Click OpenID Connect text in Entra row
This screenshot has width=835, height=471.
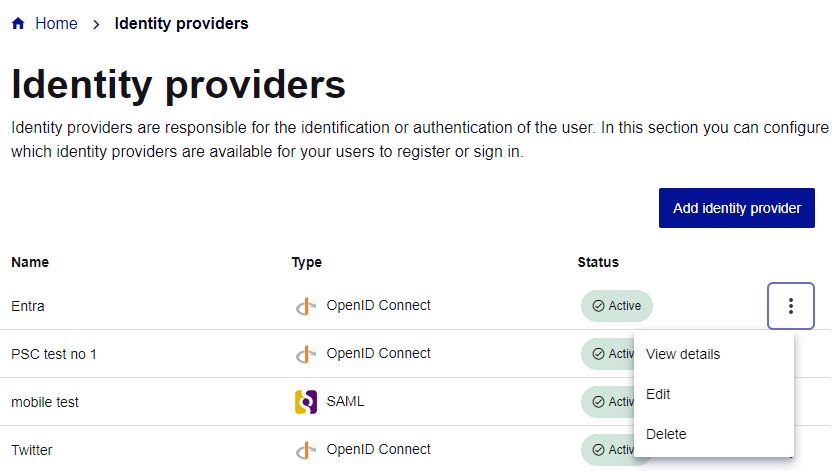pyautogui.click(x=378, y=305)
